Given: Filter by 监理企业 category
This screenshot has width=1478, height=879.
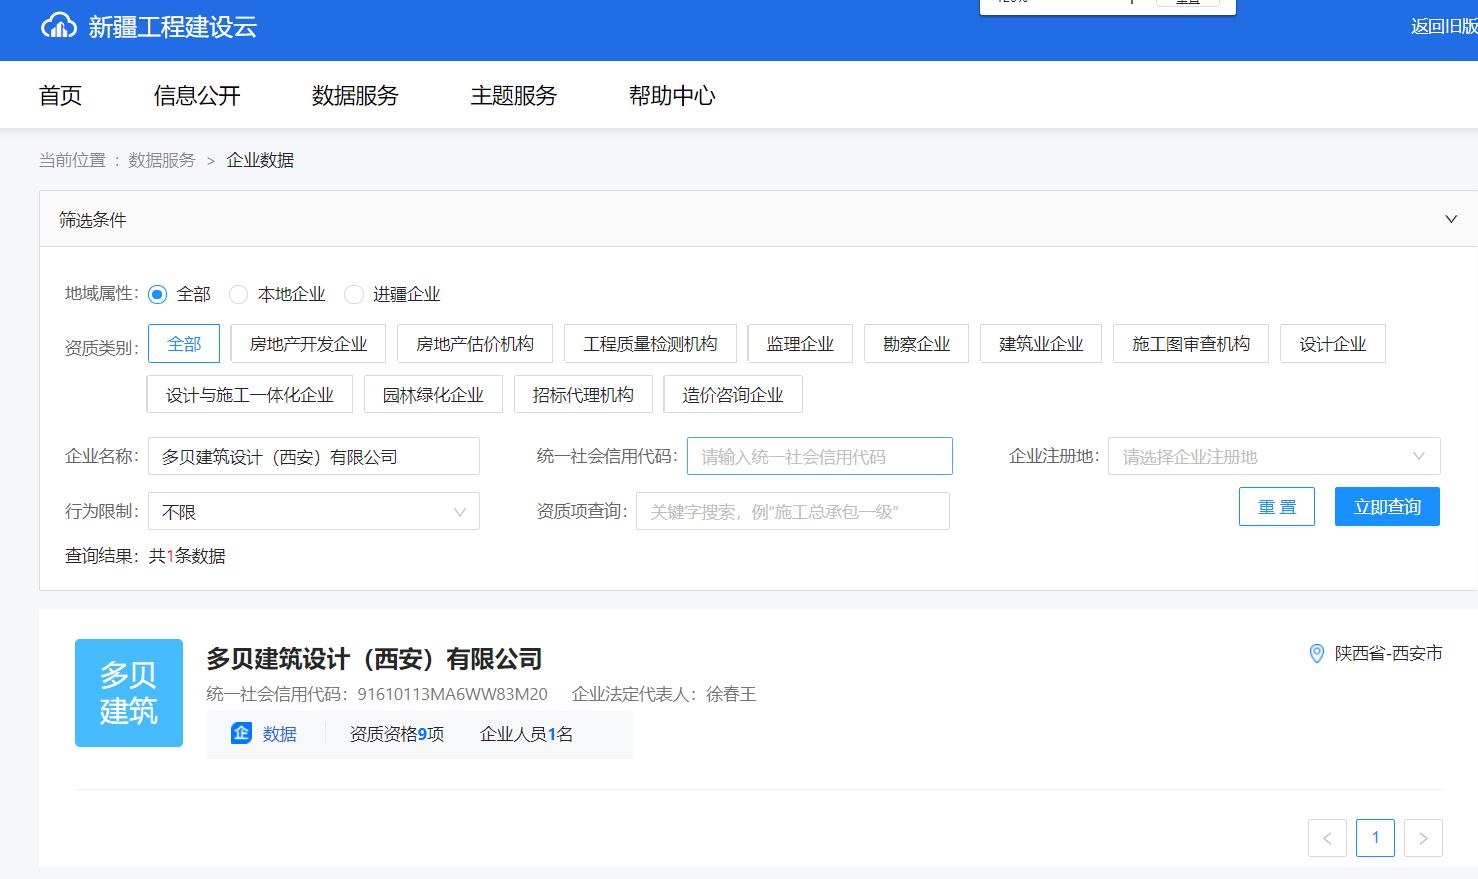Looking at the screenshot, I should point(800,344).
